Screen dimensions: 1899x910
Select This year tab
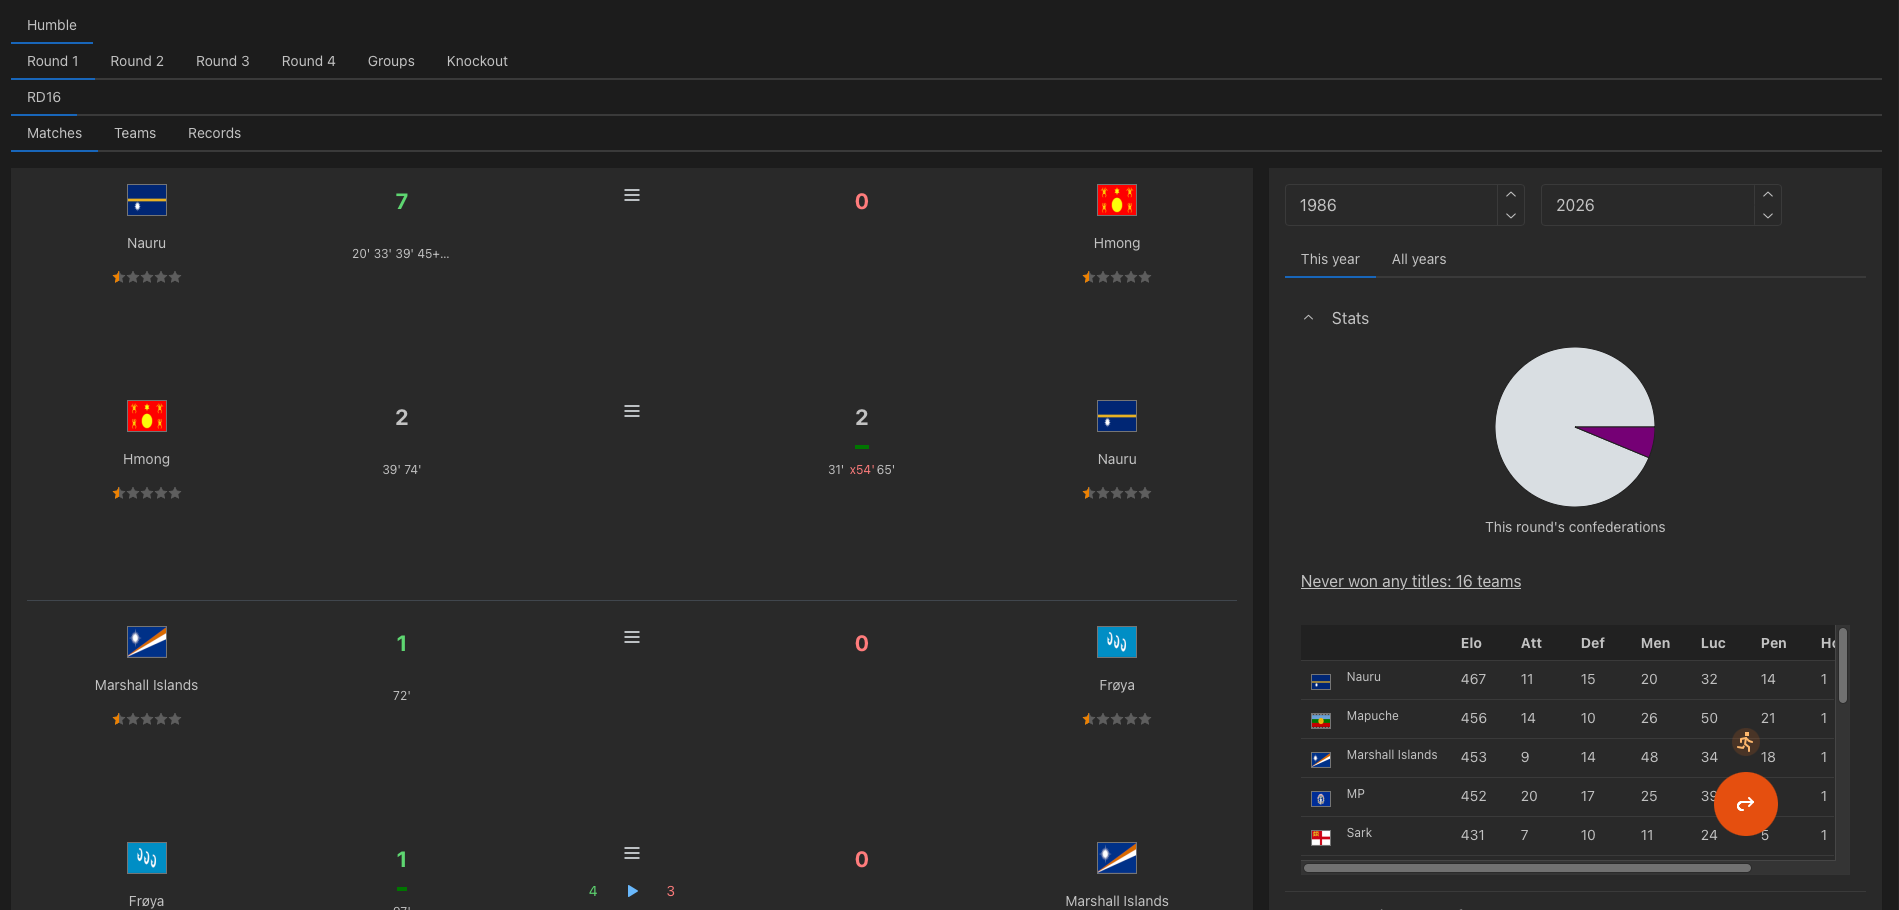(x=1330, y=259)
